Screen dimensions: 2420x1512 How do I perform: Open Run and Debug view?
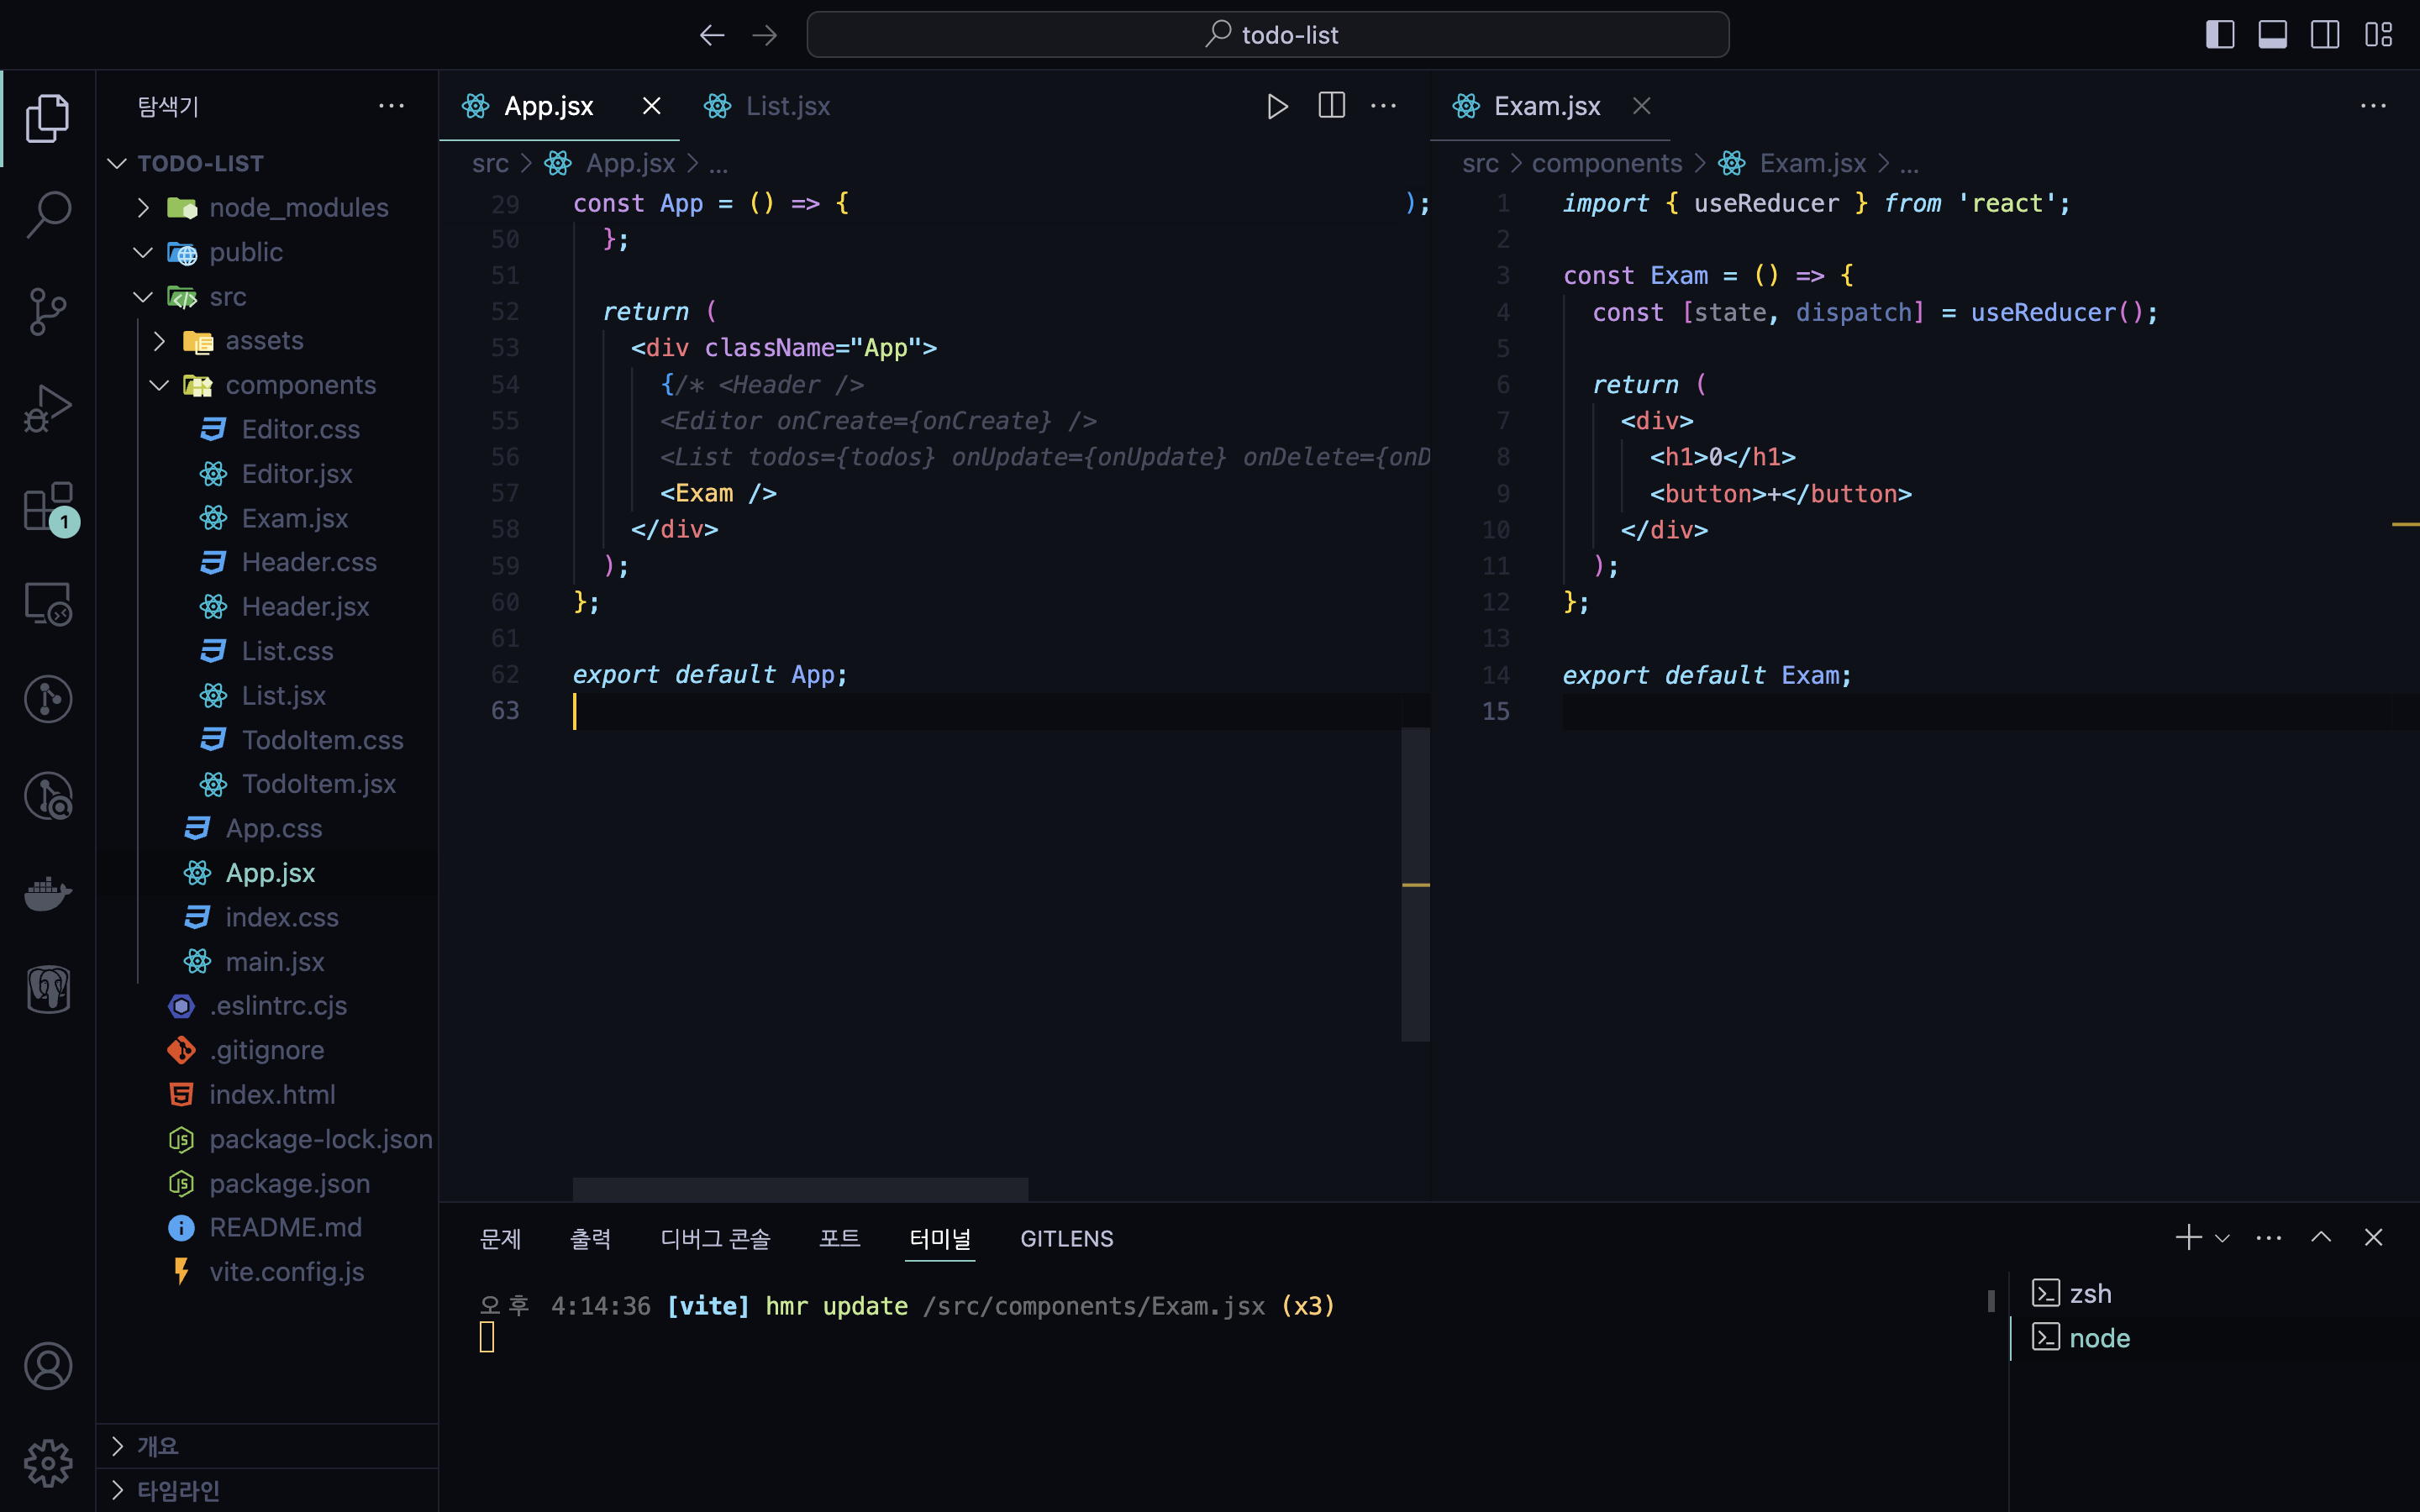(x=47, y=408)
